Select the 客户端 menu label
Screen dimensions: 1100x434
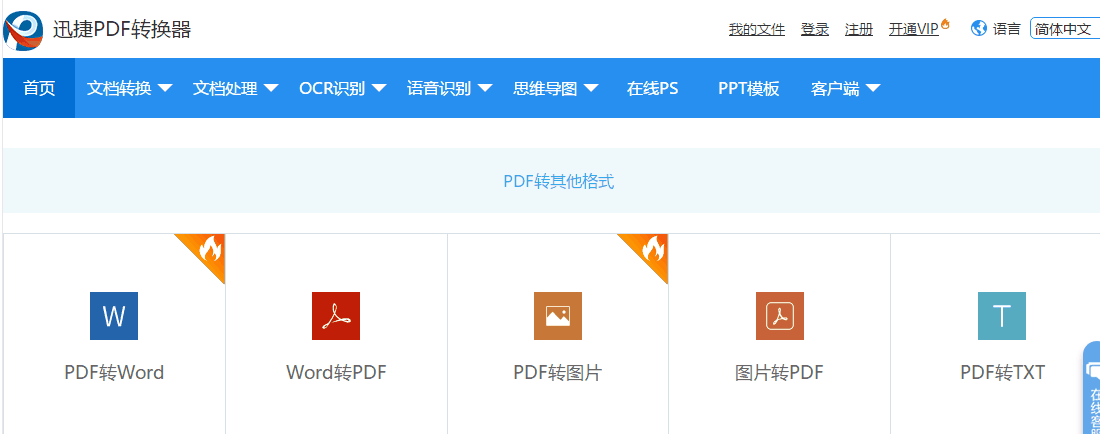click(836, 89)
